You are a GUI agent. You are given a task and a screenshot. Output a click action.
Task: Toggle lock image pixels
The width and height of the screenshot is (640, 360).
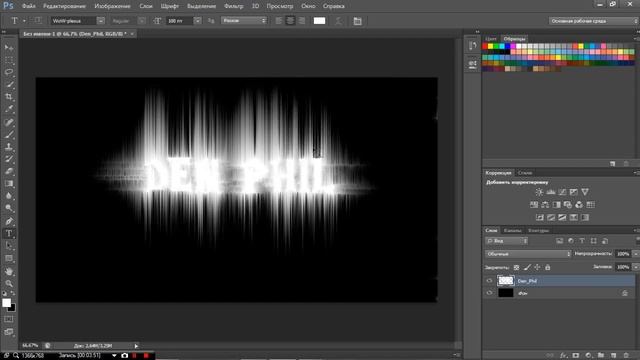527,267
